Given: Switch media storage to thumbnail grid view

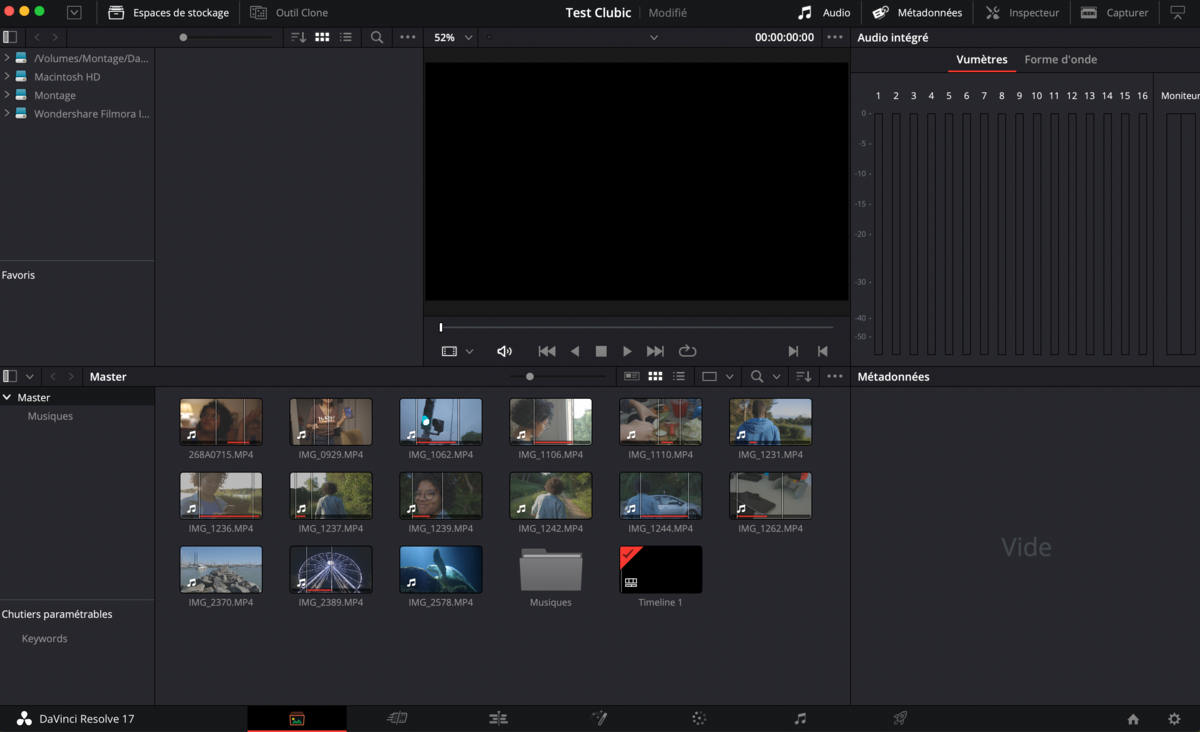Looking at the screenshot, I should click(x=322, y=37).
